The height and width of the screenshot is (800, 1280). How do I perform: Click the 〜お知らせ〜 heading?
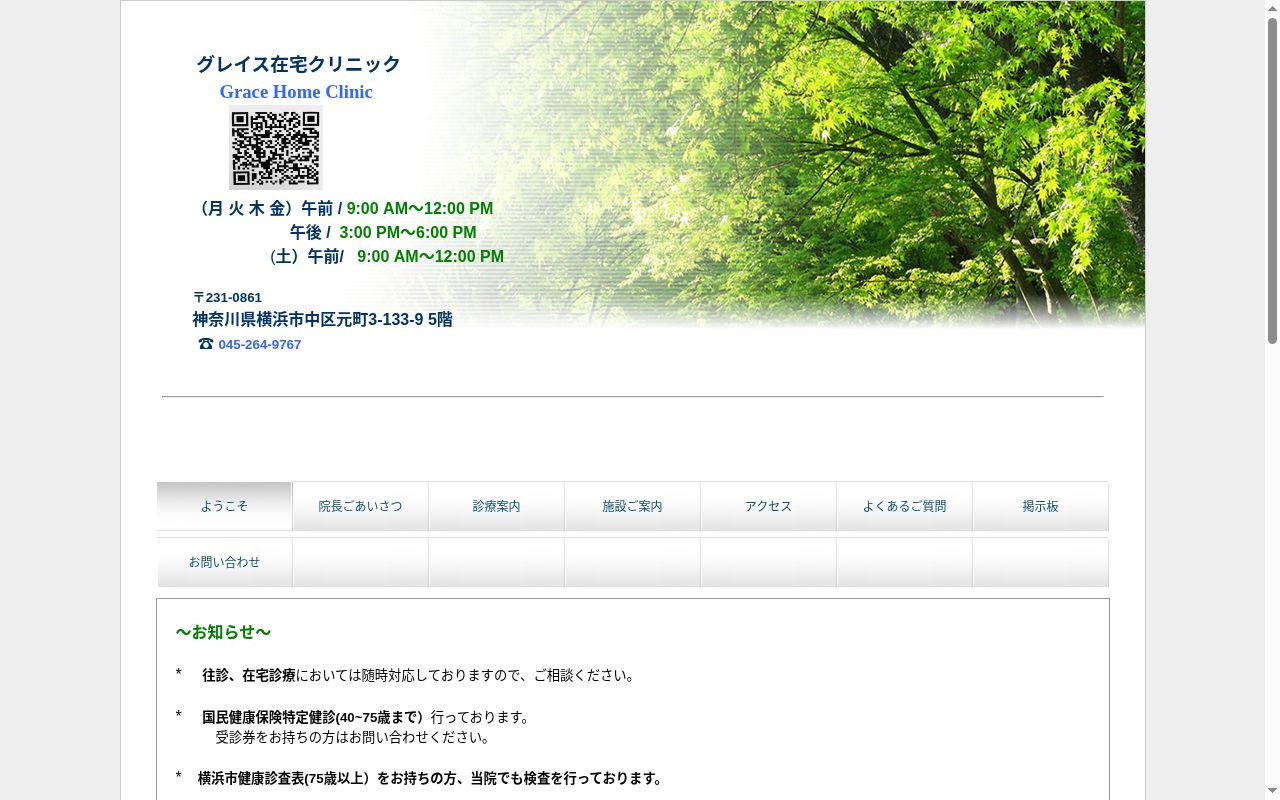pyautogui.click(x=223, y=632)
